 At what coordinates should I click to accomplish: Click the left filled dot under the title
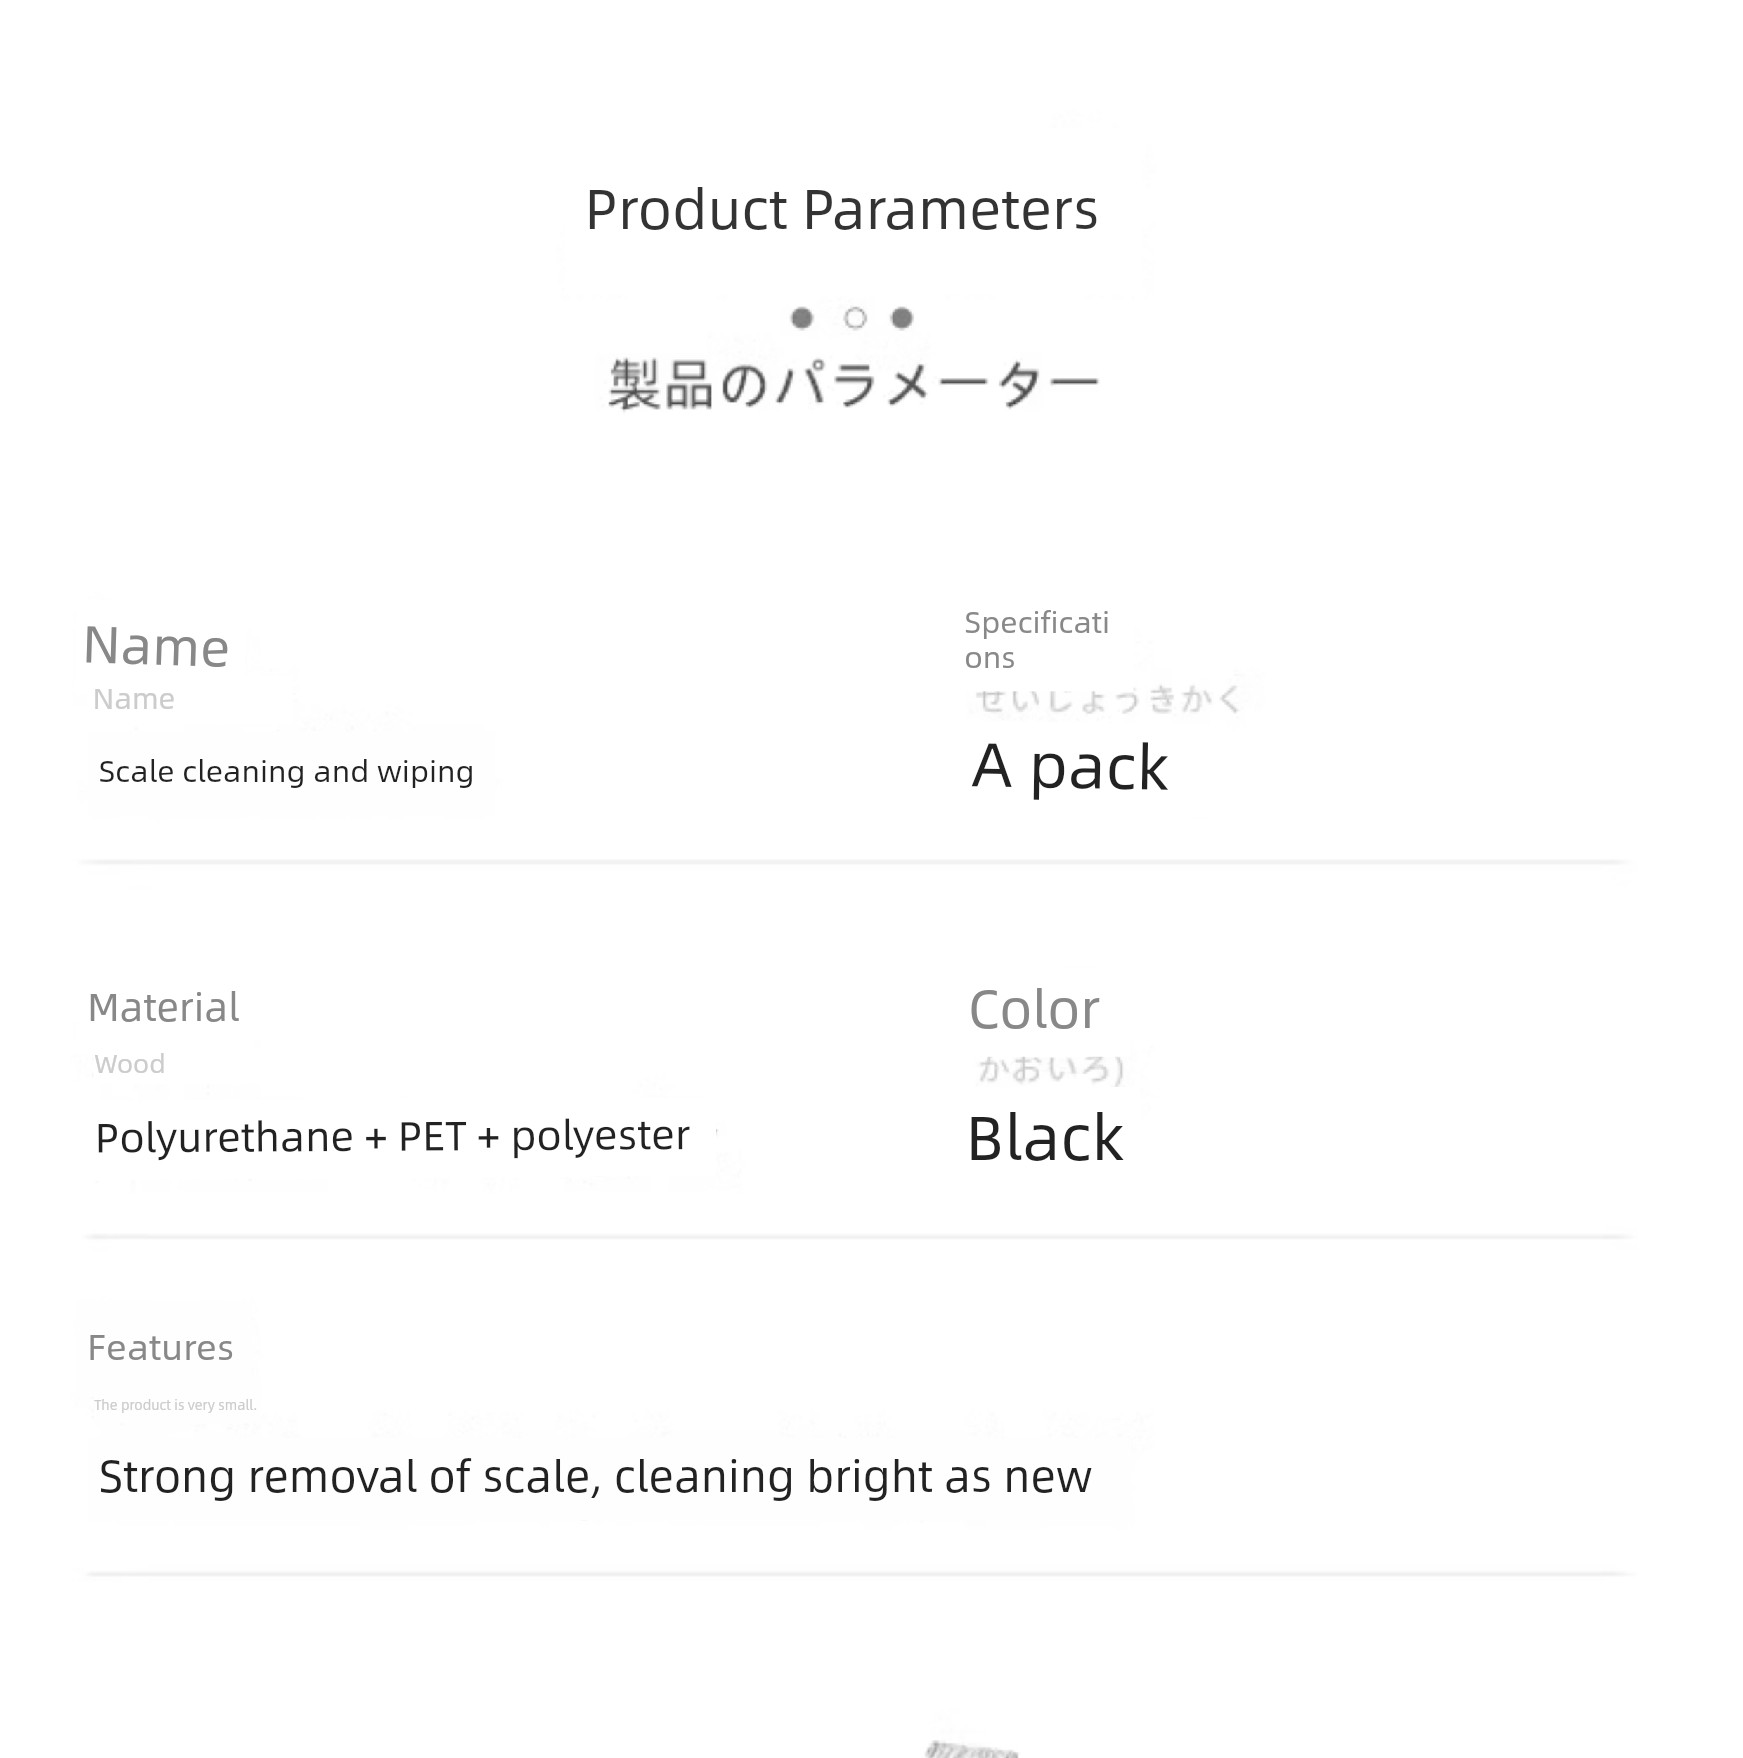801,318
